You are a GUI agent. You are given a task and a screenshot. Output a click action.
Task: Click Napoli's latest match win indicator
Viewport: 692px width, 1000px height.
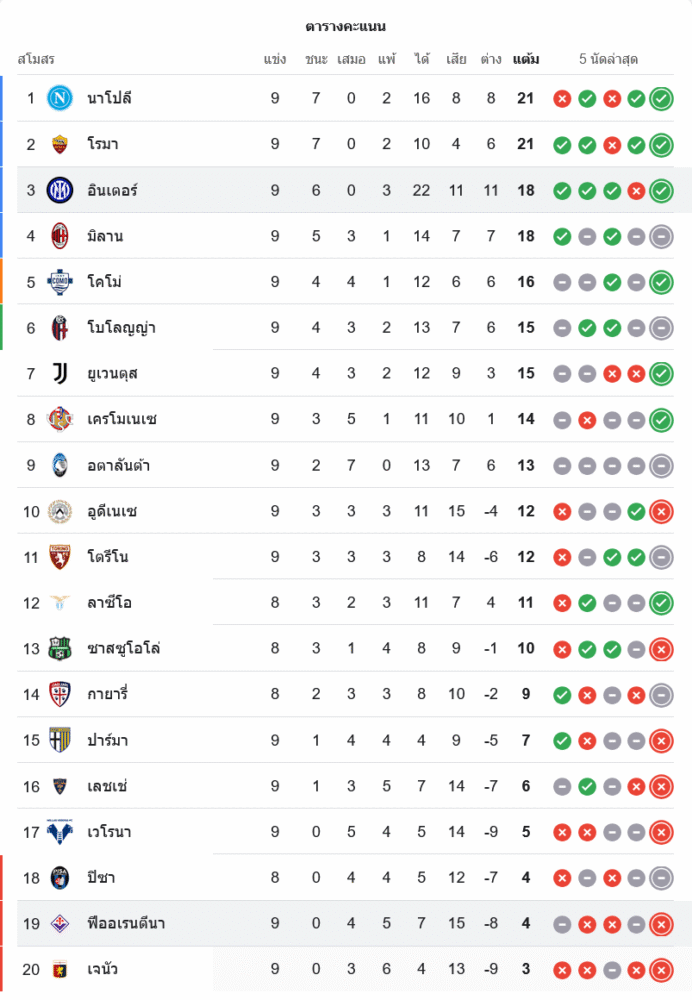tap(661, 98)
